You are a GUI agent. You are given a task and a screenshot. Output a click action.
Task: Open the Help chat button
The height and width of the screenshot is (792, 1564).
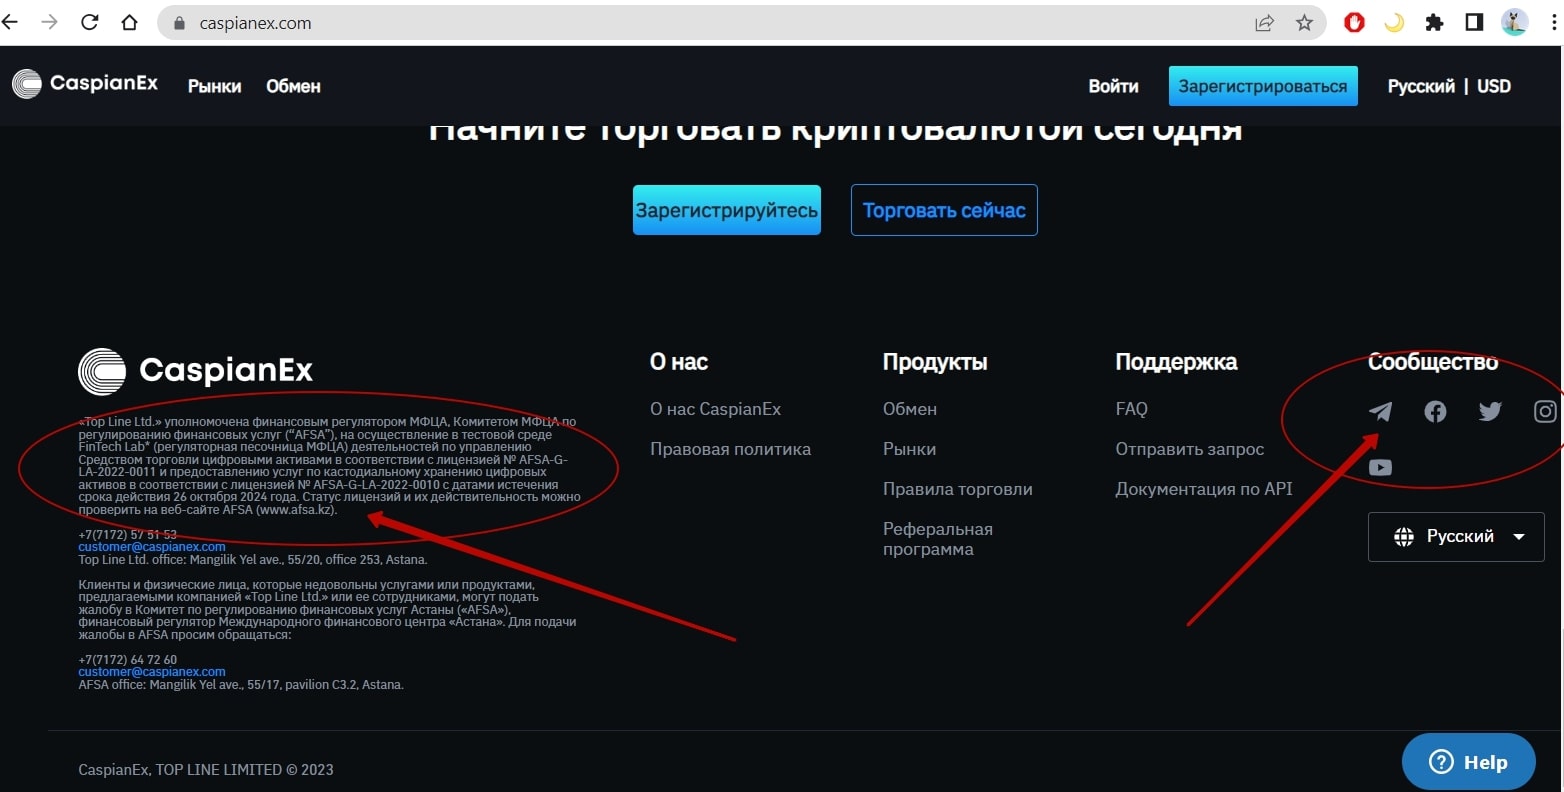(x=1468, y=762)
